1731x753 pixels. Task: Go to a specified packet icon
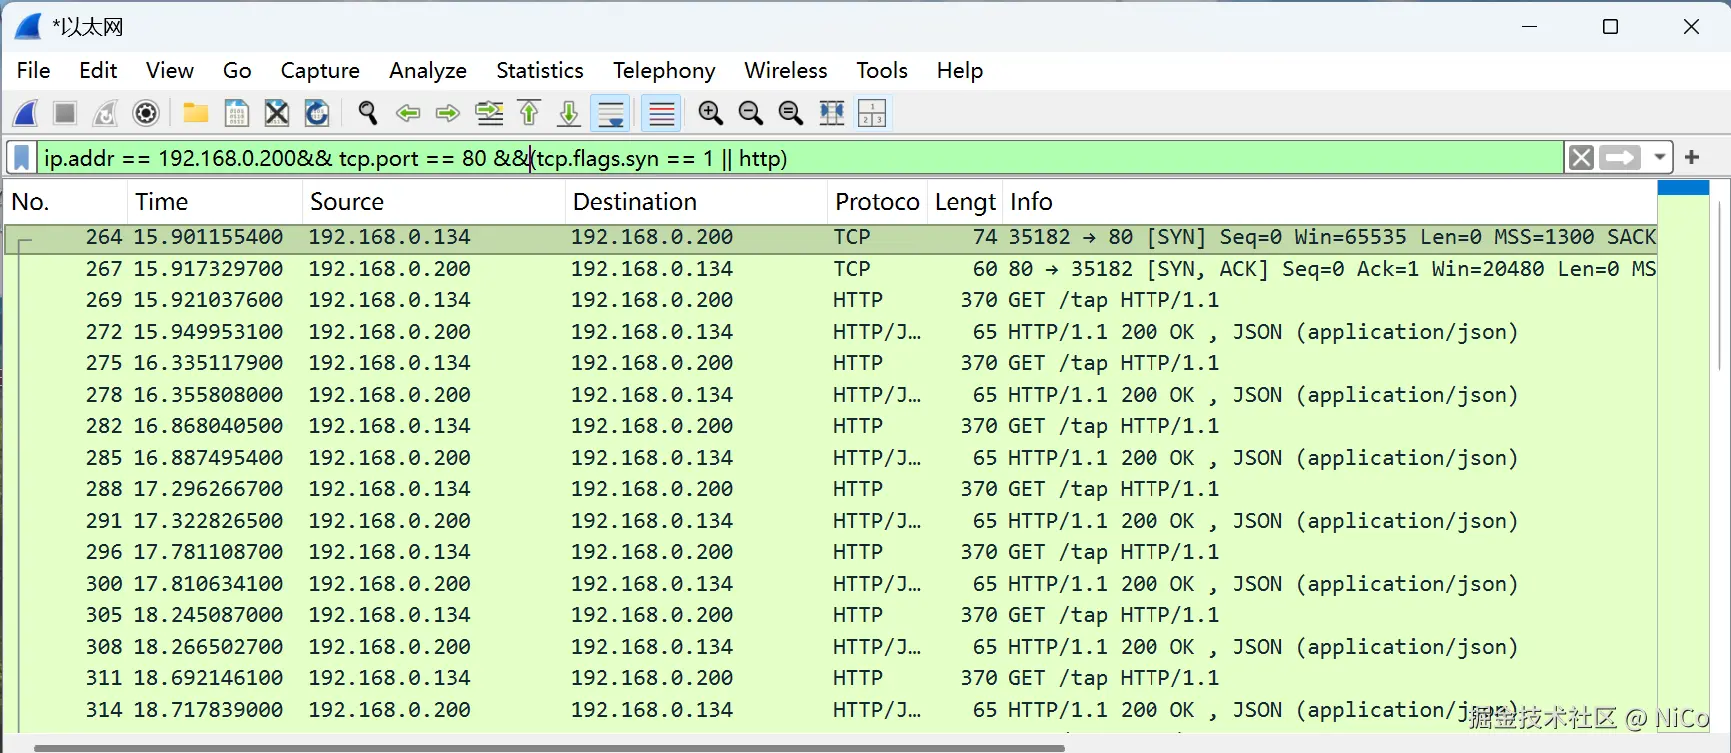[489, 113]
